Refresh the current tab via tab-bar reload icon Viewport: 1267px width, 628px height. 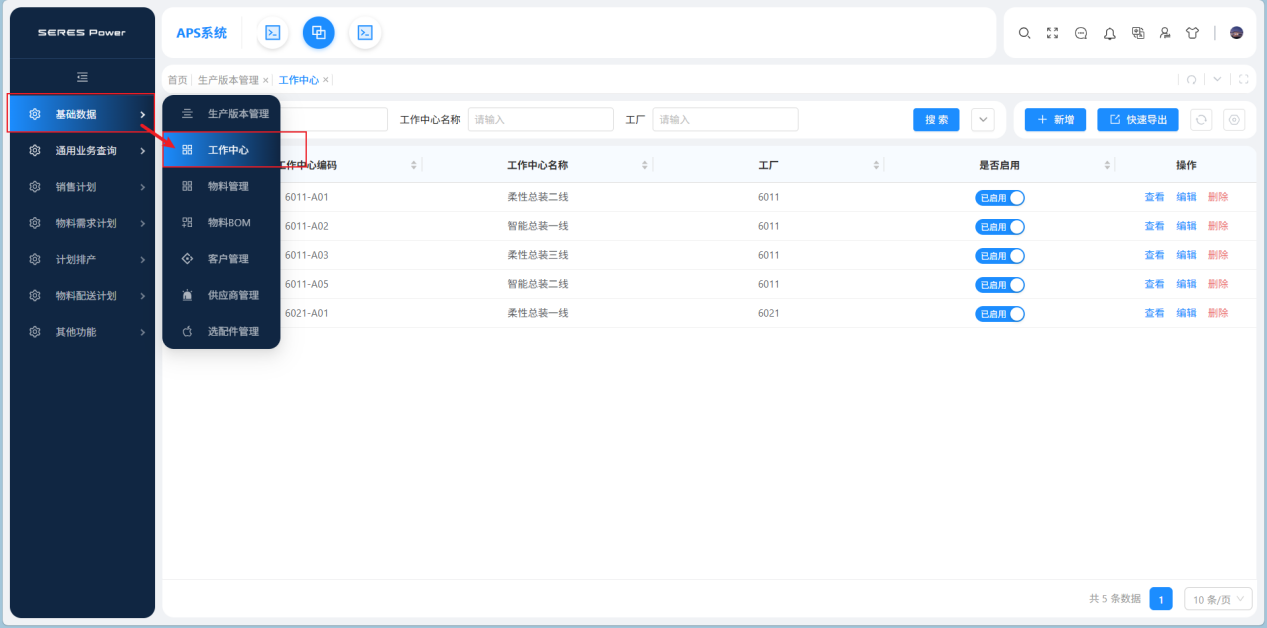(x=1191, y=80)
